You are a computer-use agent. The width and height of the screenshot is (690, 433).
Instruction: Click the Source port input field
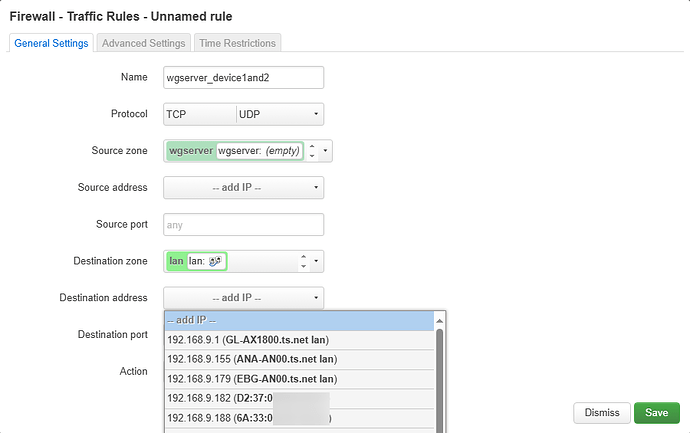(243, 224)
